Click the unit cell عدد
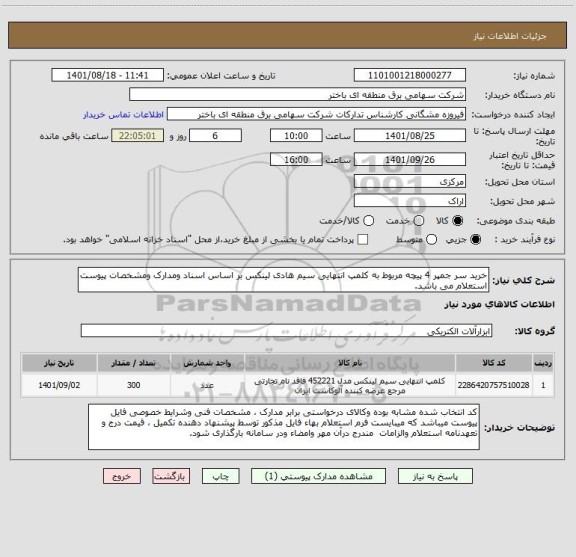The height and width of the screenshot is (557, 576). (207, 385)
